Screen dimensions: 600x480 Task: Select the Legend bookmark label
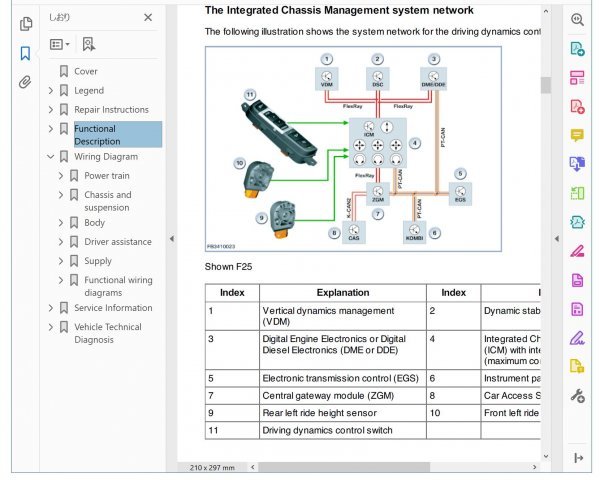89,90
